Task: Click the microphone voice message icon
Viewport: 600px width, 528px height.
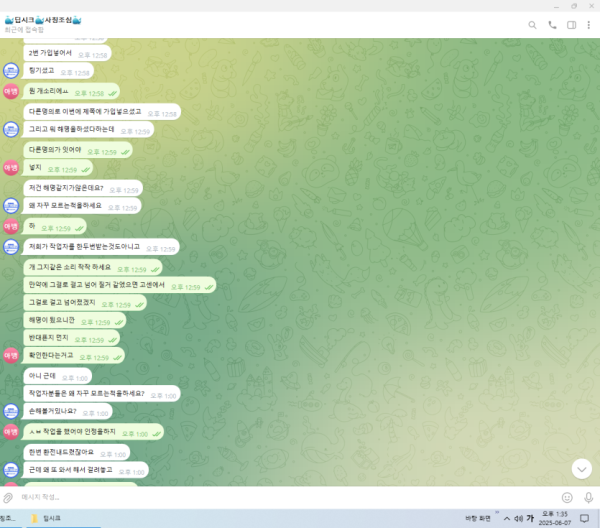Action: 589,497
